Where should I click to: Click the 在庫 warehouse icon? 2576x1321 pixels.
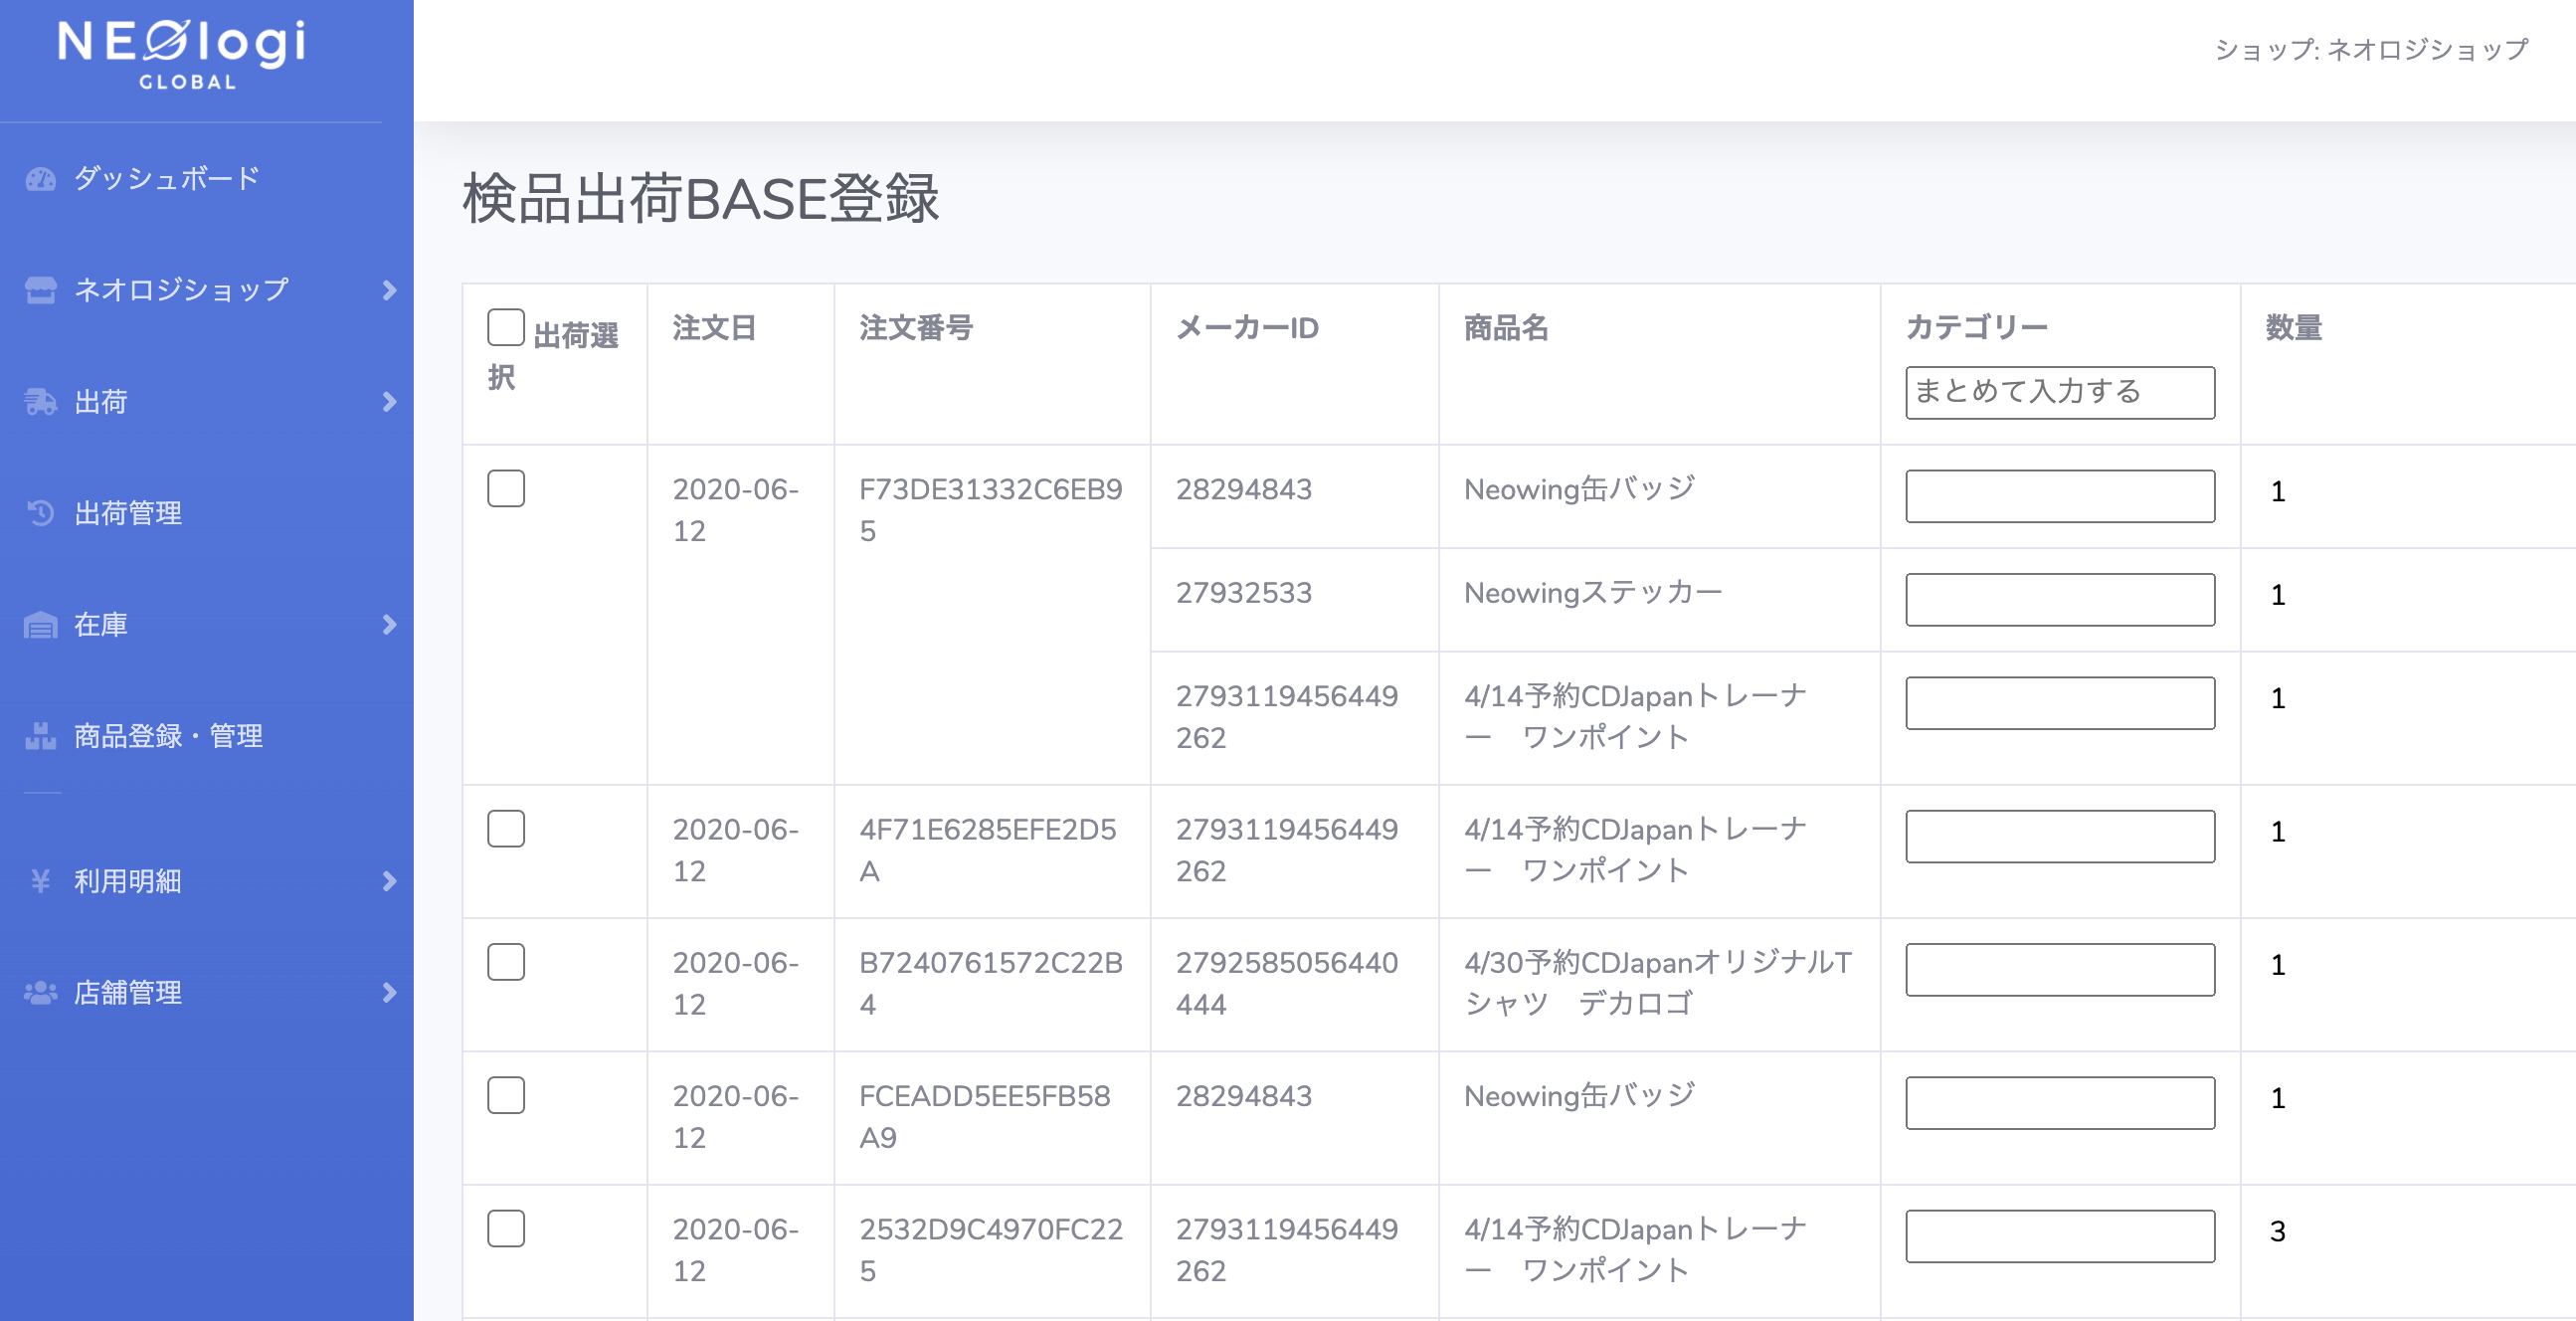click(x=40, y=625)
